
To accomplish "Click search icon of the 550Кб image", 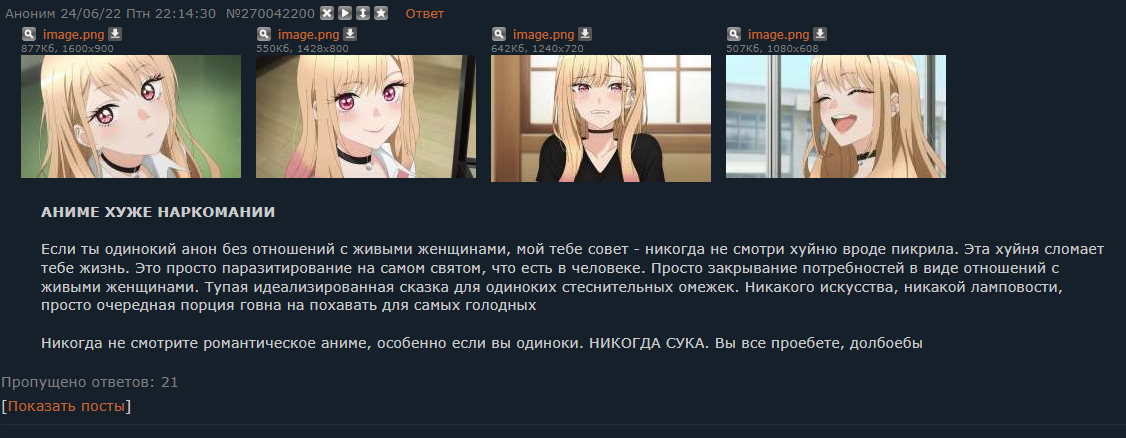I will pyautogui.click(x=264, y=34).
